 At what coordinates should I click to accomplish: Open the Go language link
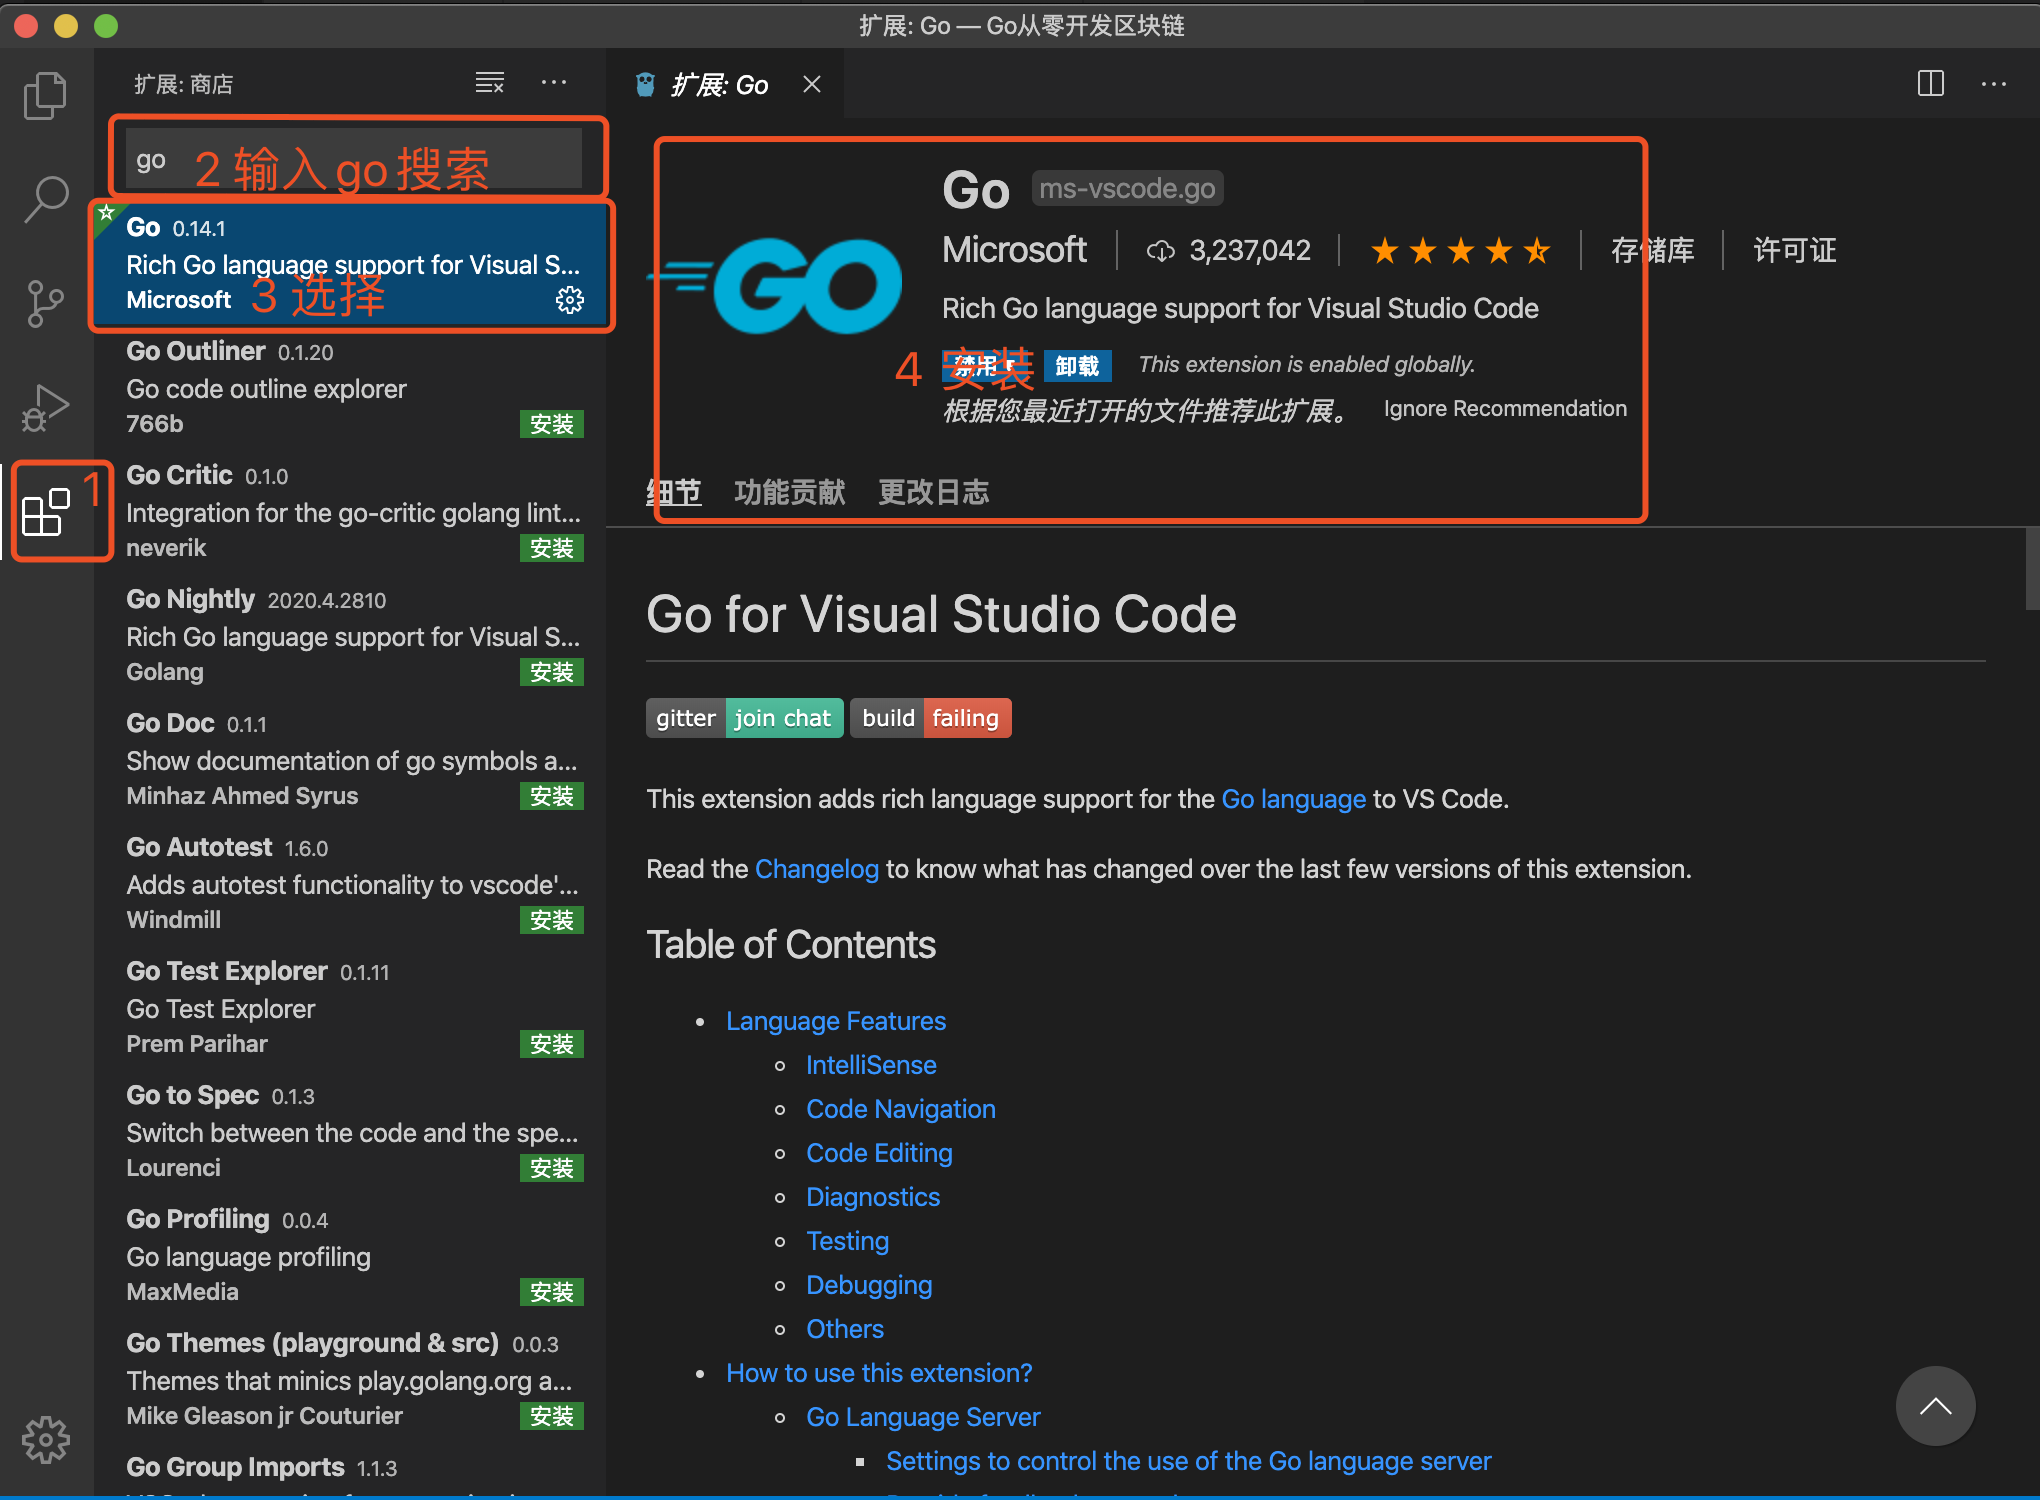click(x=1293, y=799)
